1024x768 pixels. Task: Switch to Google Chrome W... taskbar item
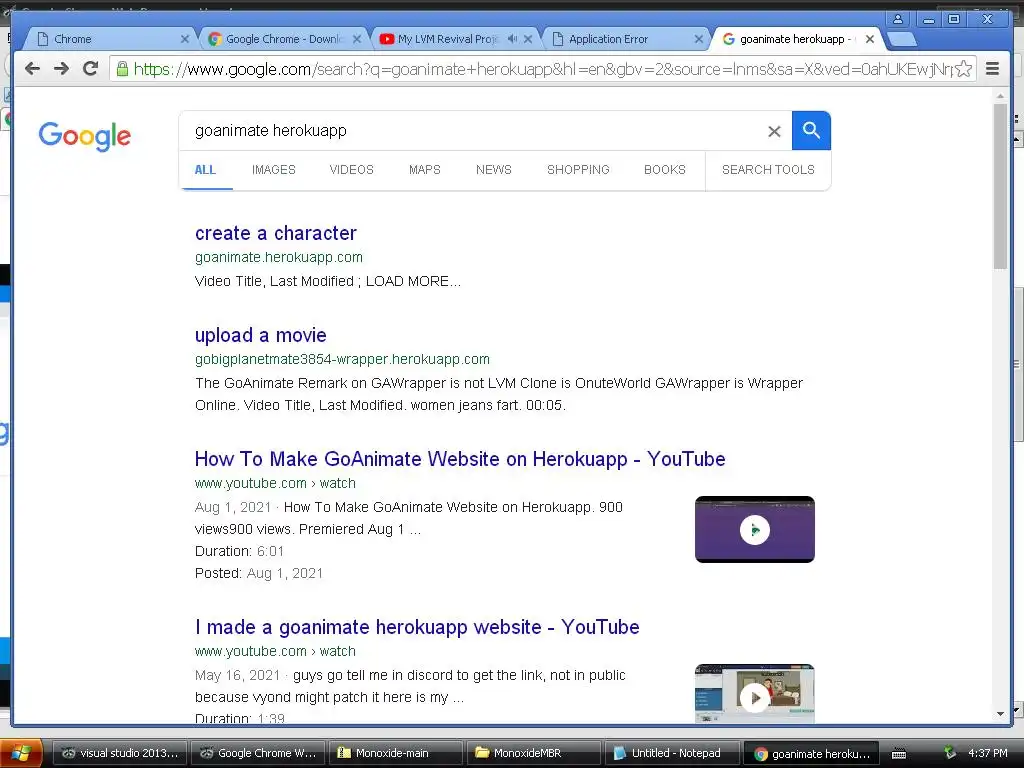coord(258,753)
